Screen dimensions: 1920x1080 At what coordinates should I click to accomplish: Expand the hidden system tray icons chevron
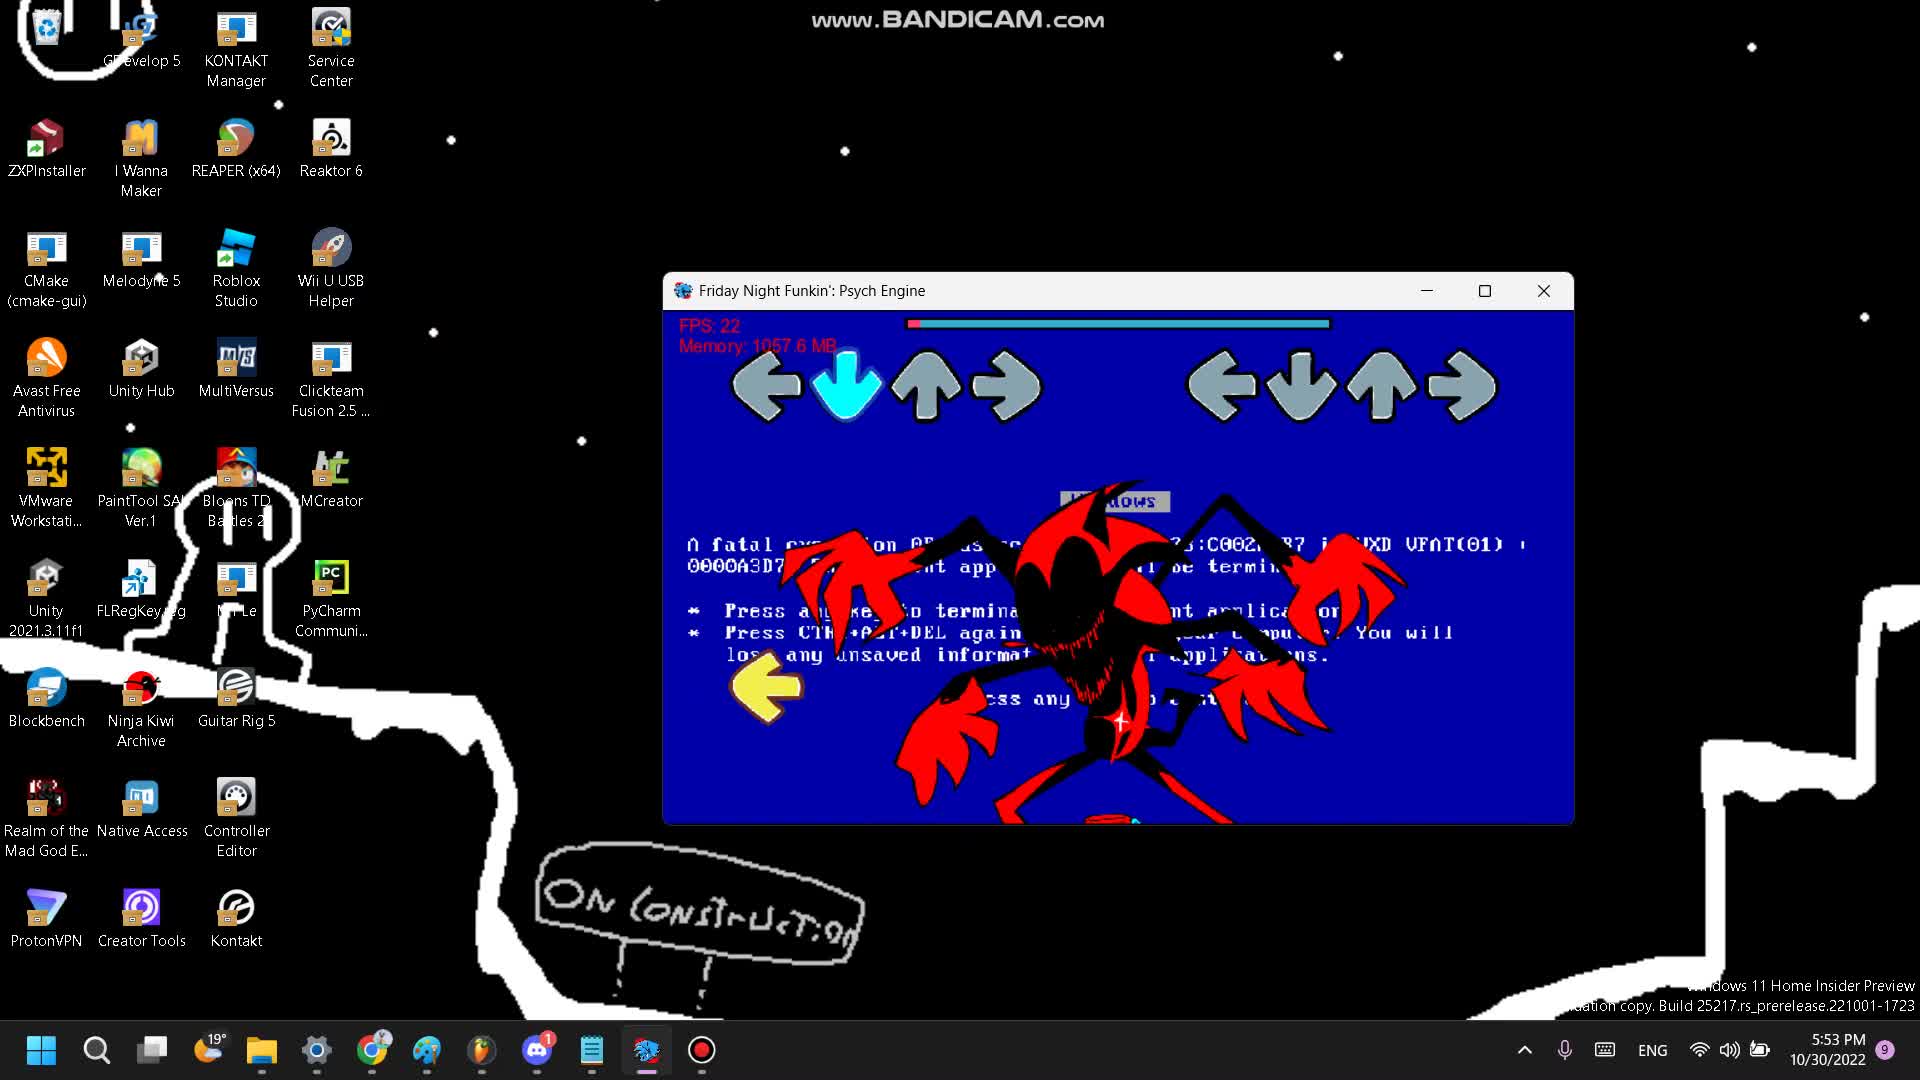(1524, 1050)
